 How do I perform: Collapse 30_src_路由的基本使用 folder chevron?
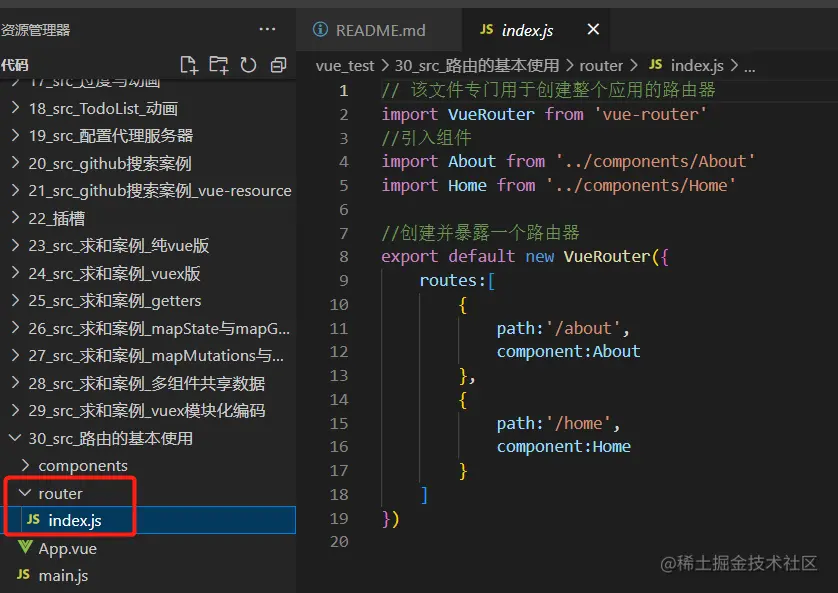pyautogui.click(x=15, y=438)
